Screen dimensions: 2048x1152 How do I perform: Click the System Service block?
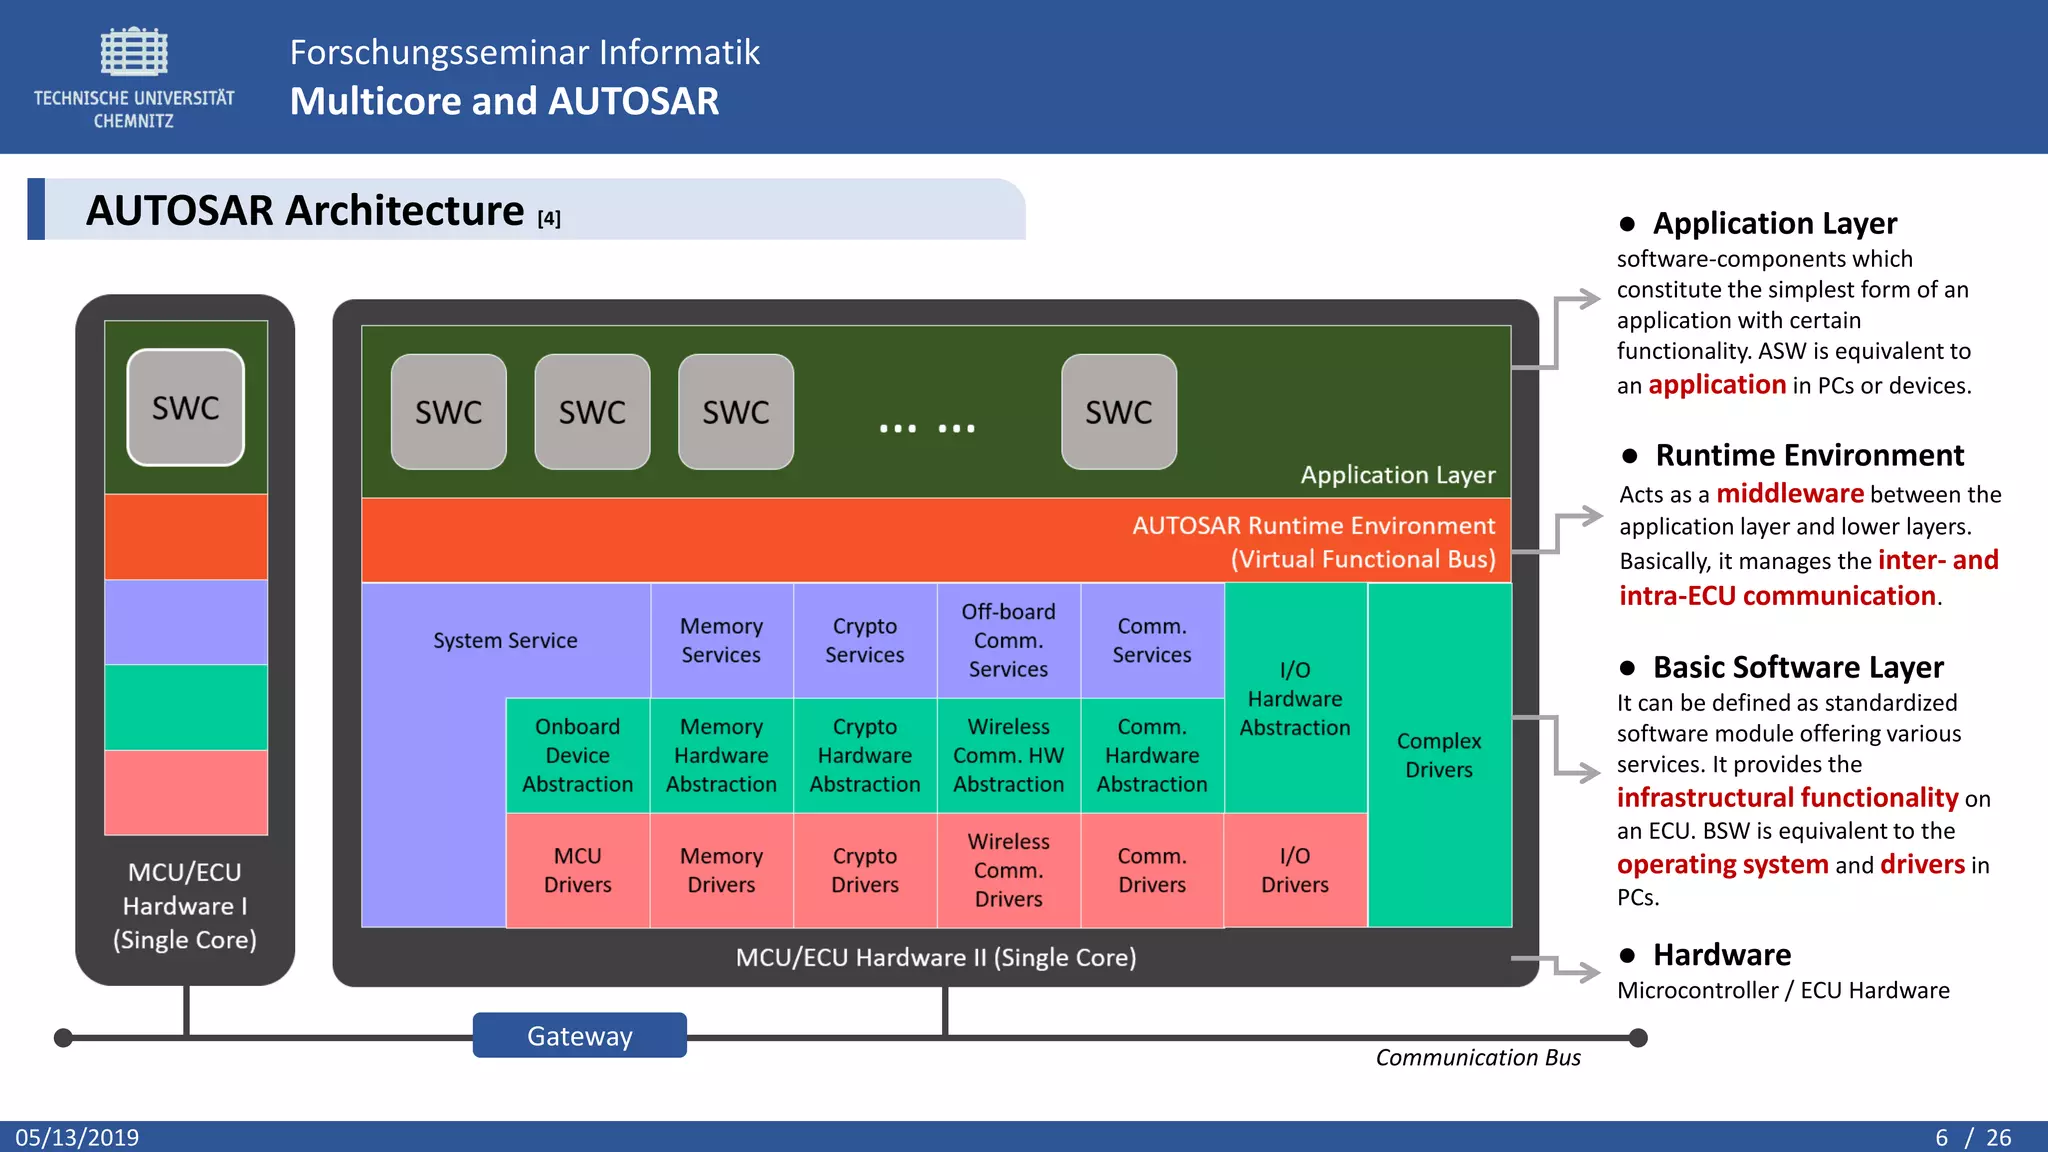click(505, 641)
